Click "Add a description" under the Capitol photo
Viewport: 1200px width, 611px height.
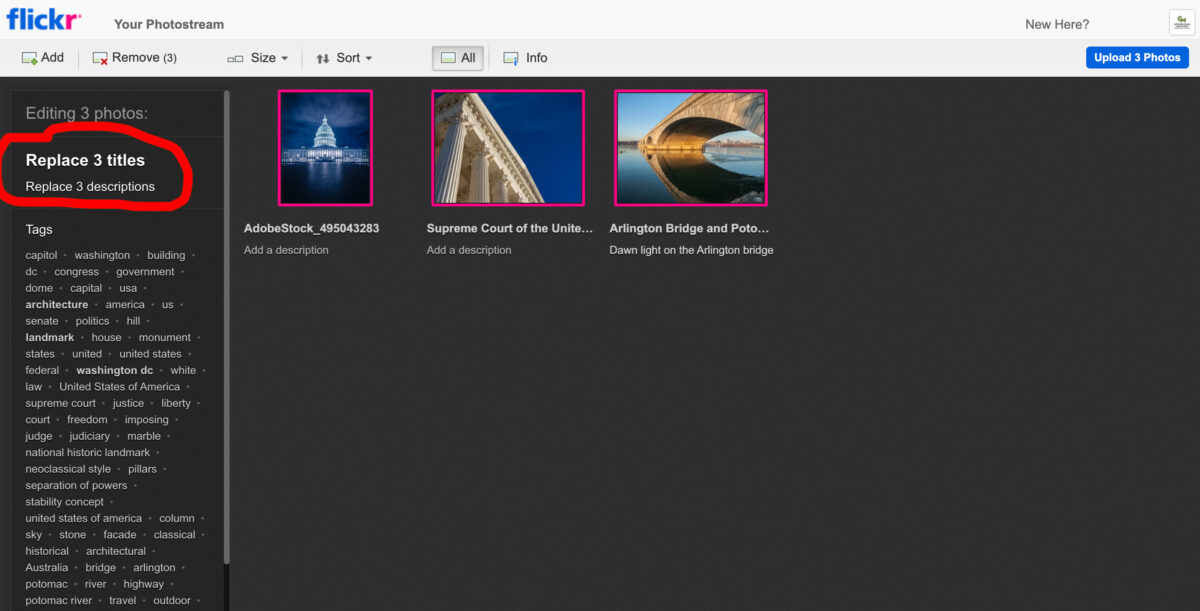pyautogui.click(x=286, y=249)
